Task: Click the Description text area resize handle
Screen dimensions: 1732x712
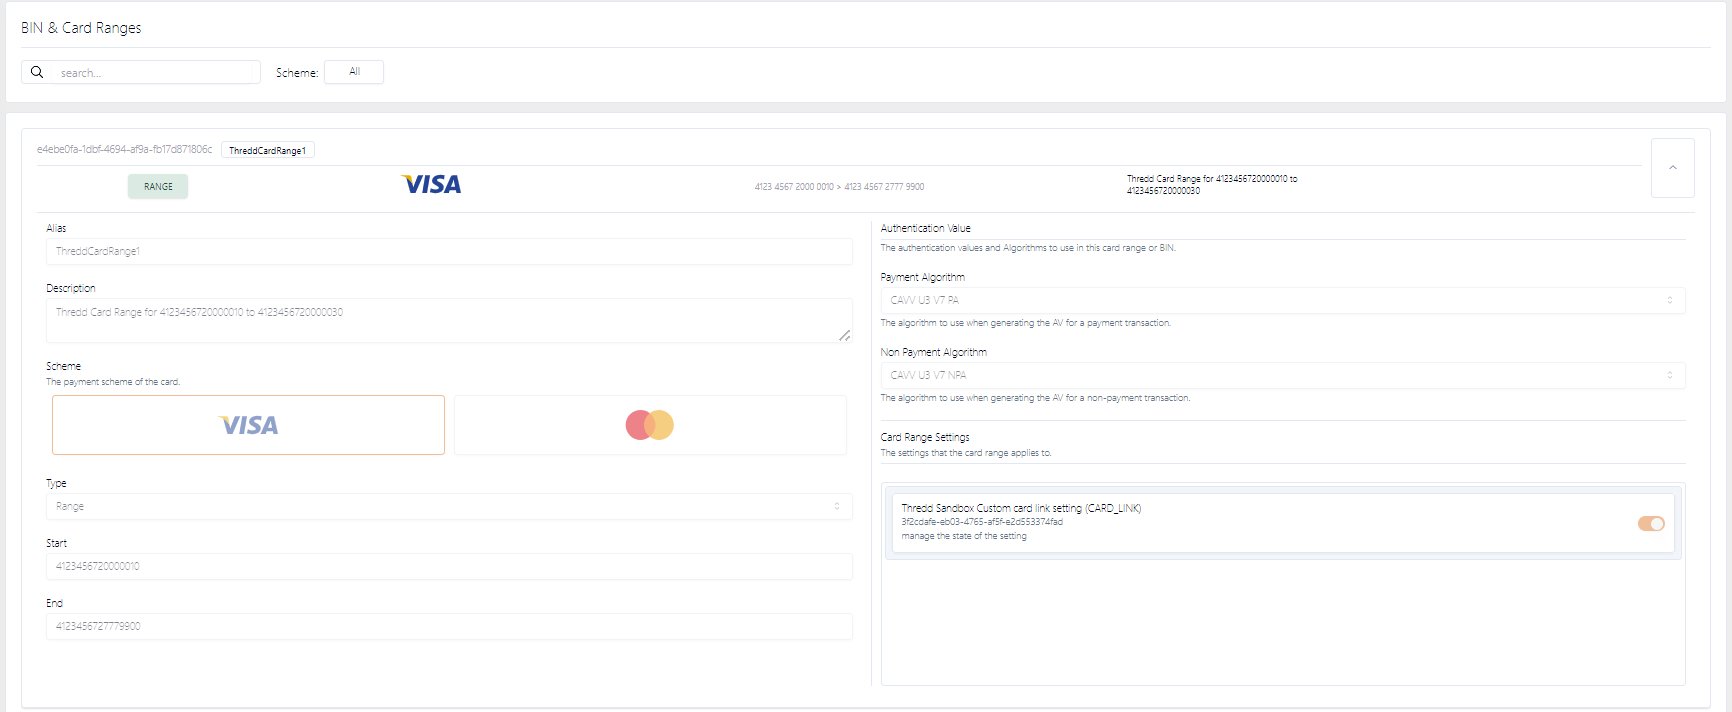Action: point(845,336)
